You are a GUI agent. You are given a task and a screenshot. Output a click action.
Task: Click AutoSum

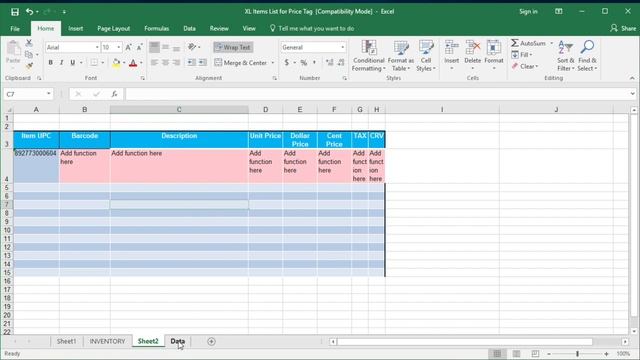[x=529, y=43]
